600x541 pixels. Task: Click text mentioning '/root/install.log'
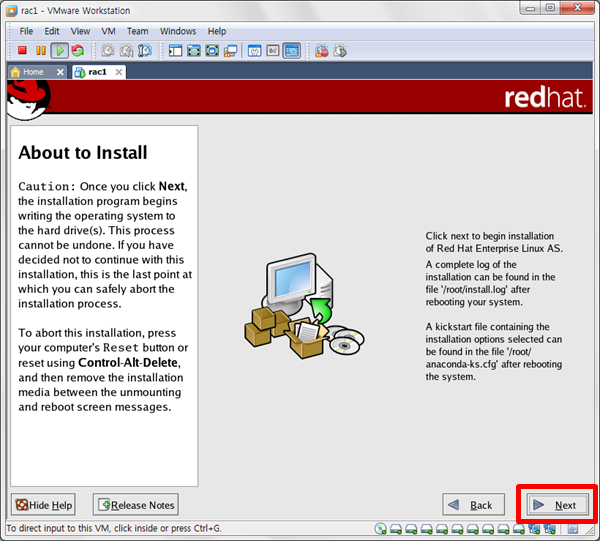click(x=474, y=289)
